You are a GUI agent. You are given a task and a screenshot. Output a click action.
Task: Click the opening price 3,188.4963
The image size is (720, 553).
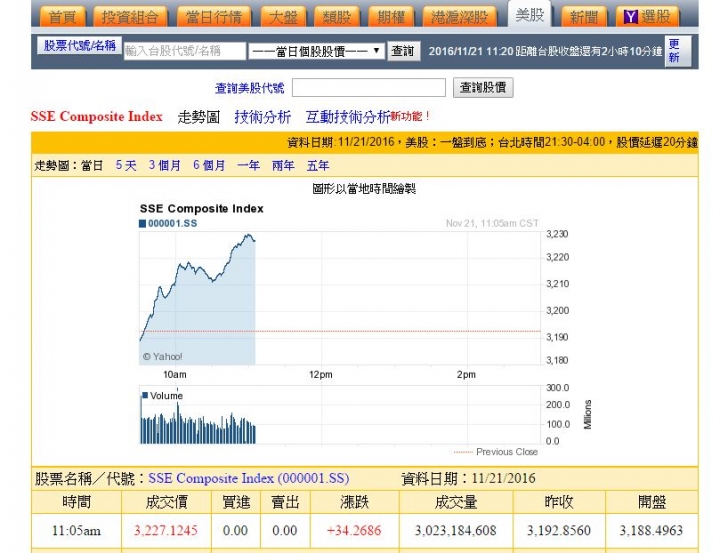(x=651, y=530)
